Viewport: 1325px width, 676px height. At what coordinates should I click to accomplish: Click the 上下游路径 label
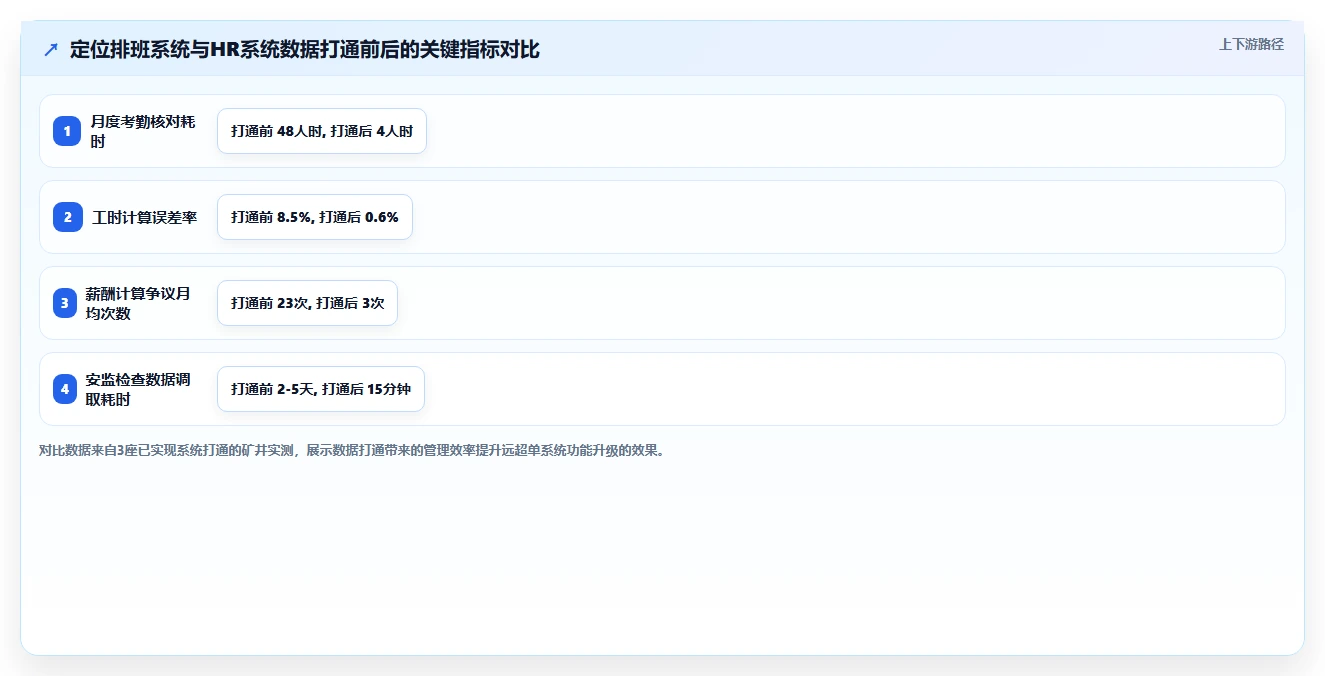[1251, 44]
